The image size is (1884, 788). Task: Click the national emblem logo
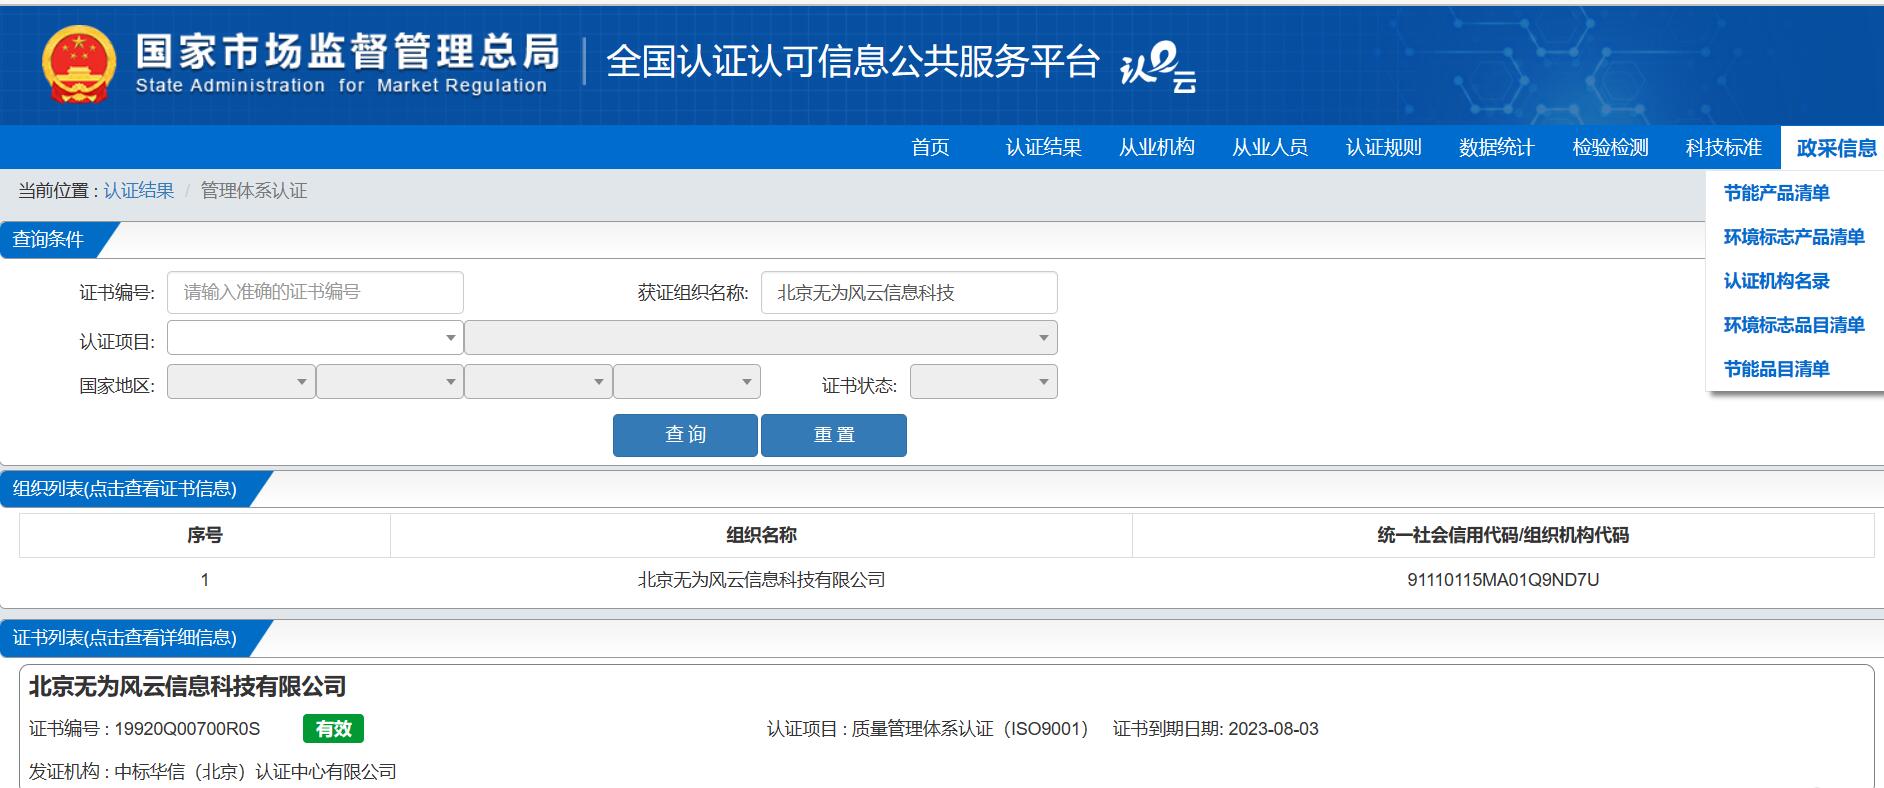(x=79, y=65)
